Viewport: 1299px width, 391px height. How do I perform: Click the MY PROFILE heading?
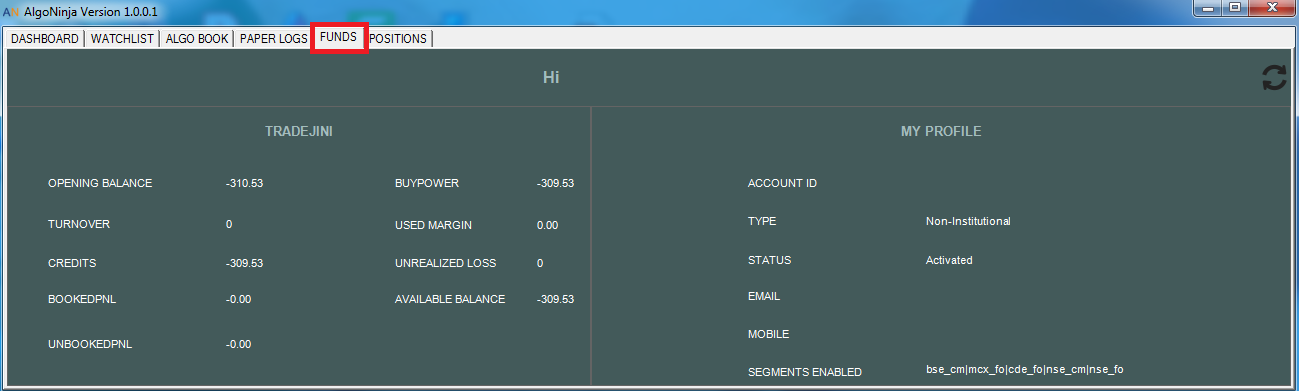pyautogui.click(x=941, y=131)
